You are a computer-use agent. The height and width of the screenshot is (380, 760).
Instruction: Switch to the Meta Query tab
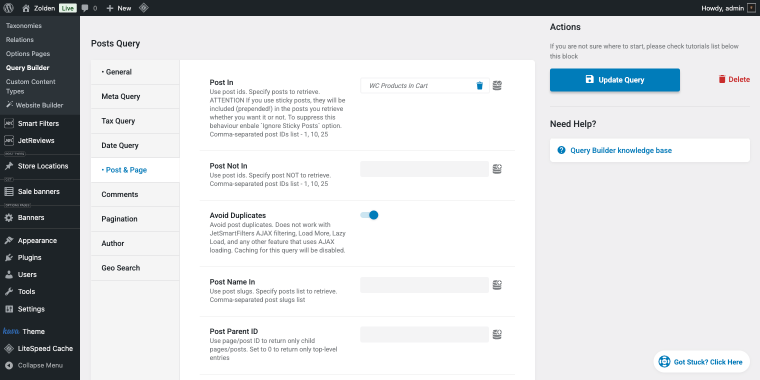[135, 96]
